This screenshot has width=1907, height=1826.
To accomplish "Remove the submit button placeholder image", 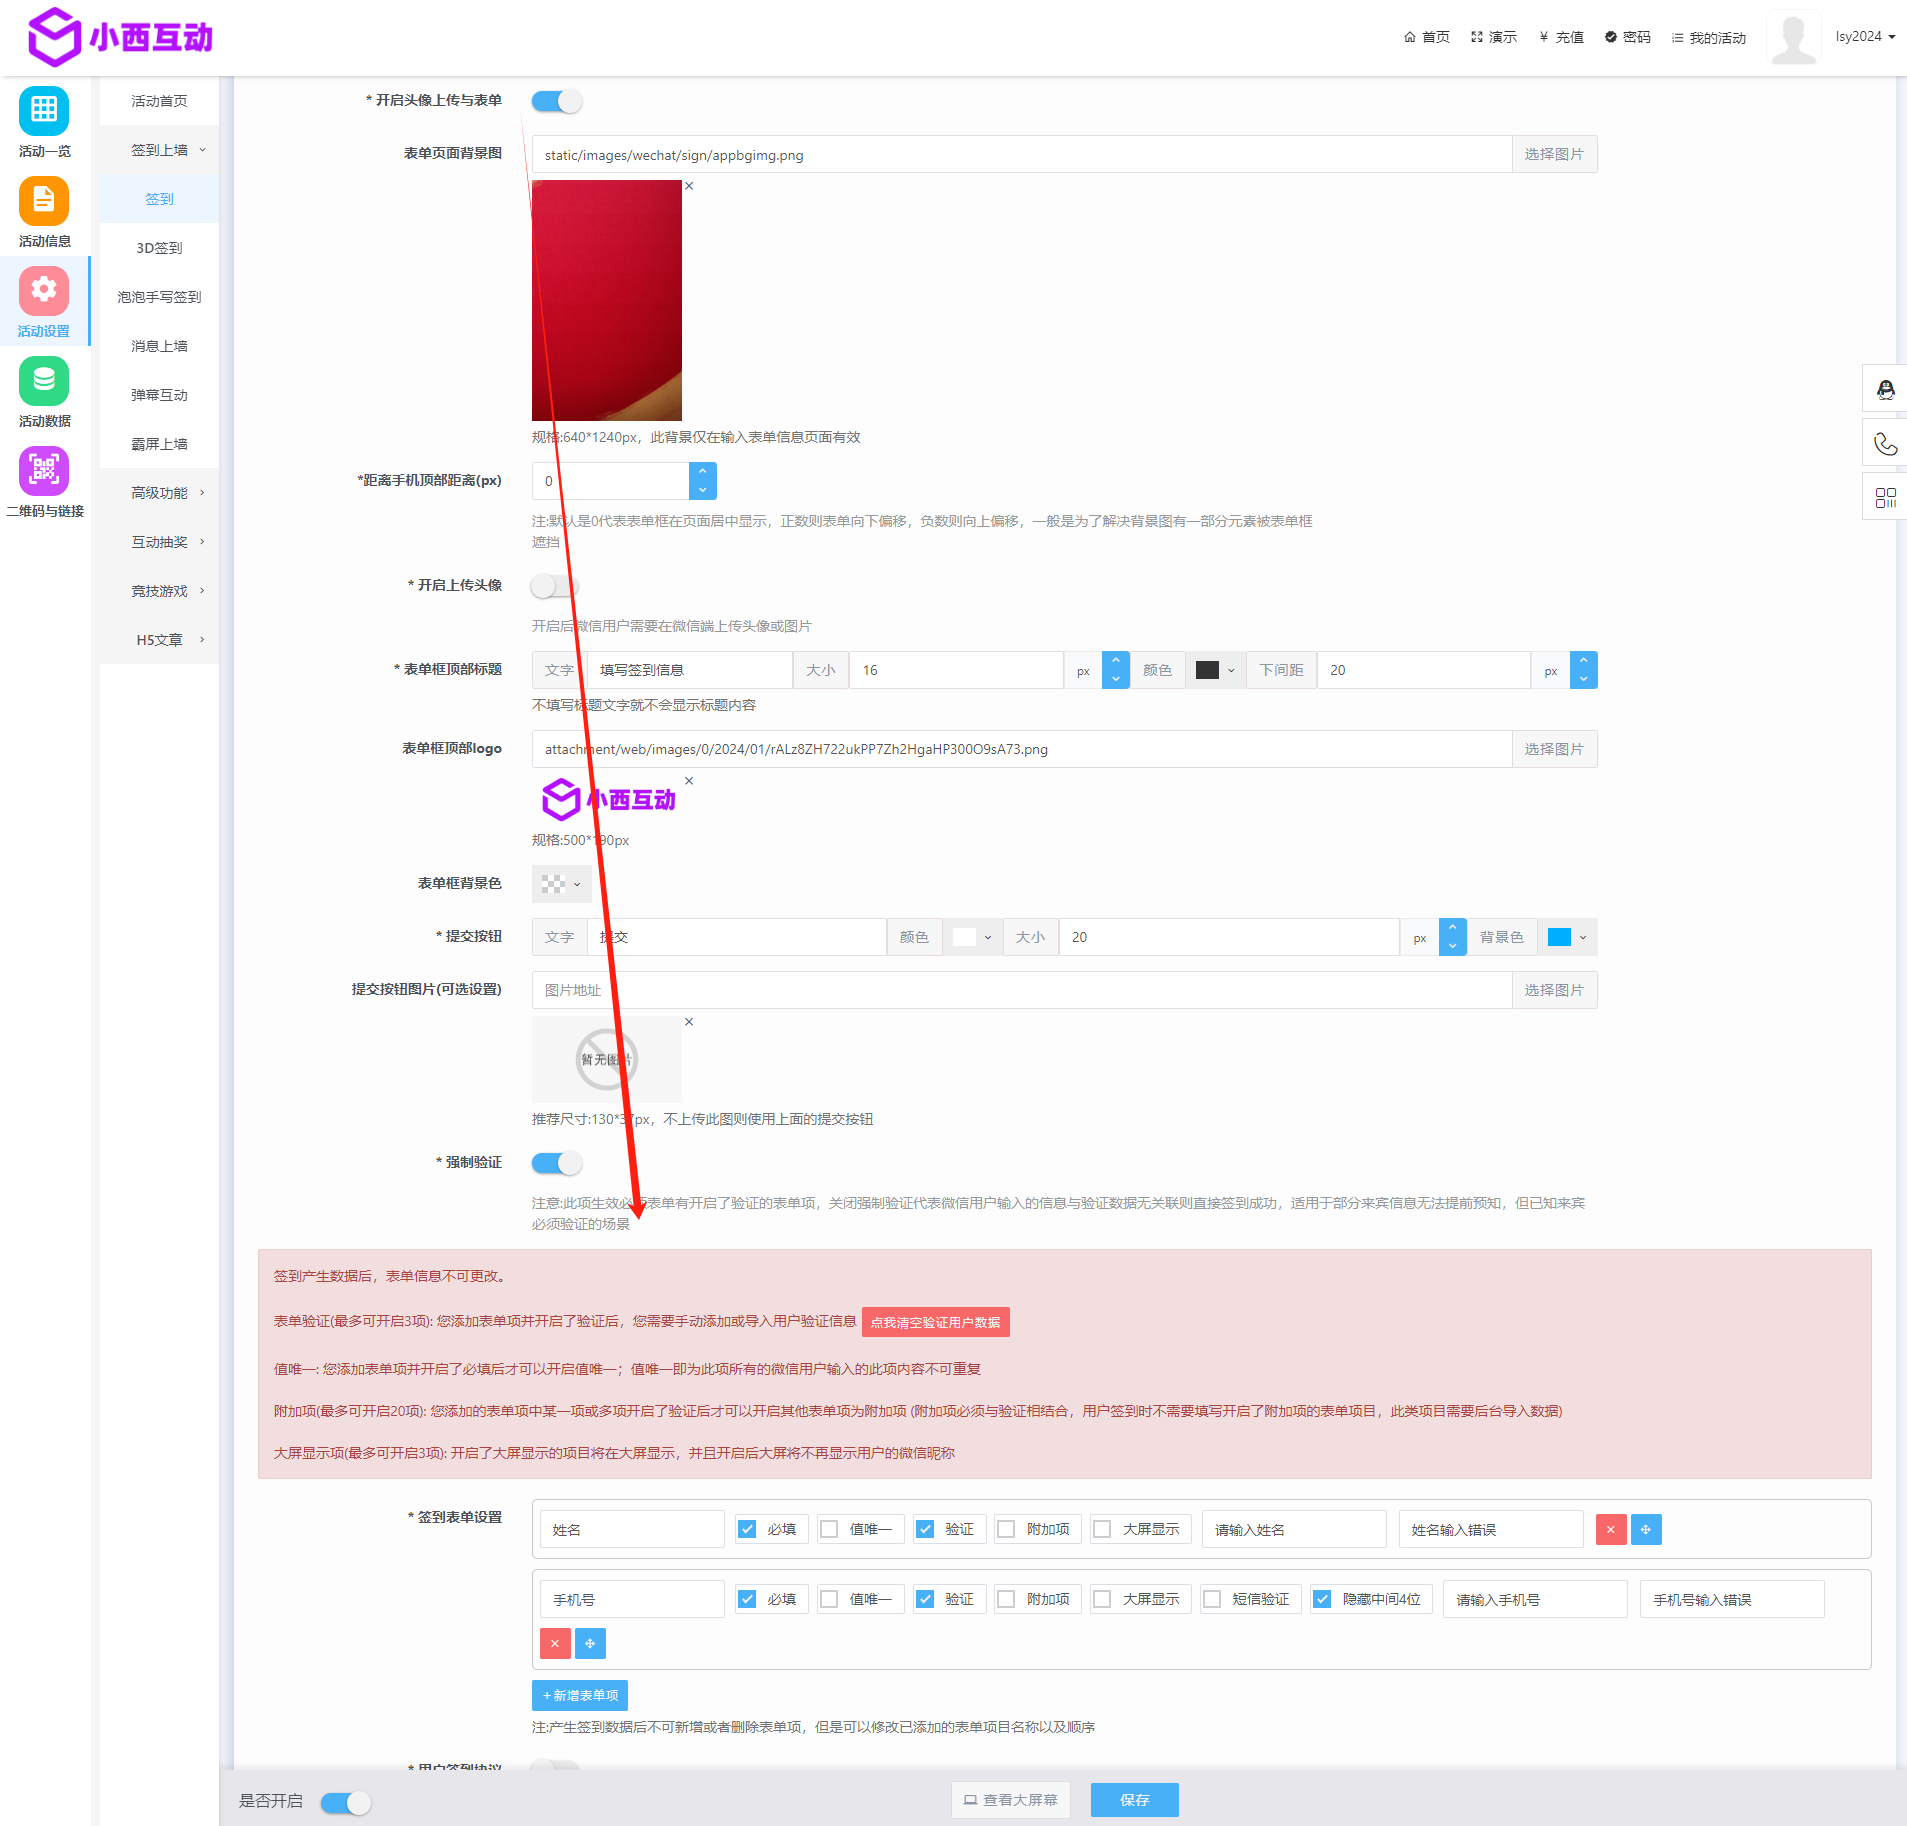I will [689, 1022].
